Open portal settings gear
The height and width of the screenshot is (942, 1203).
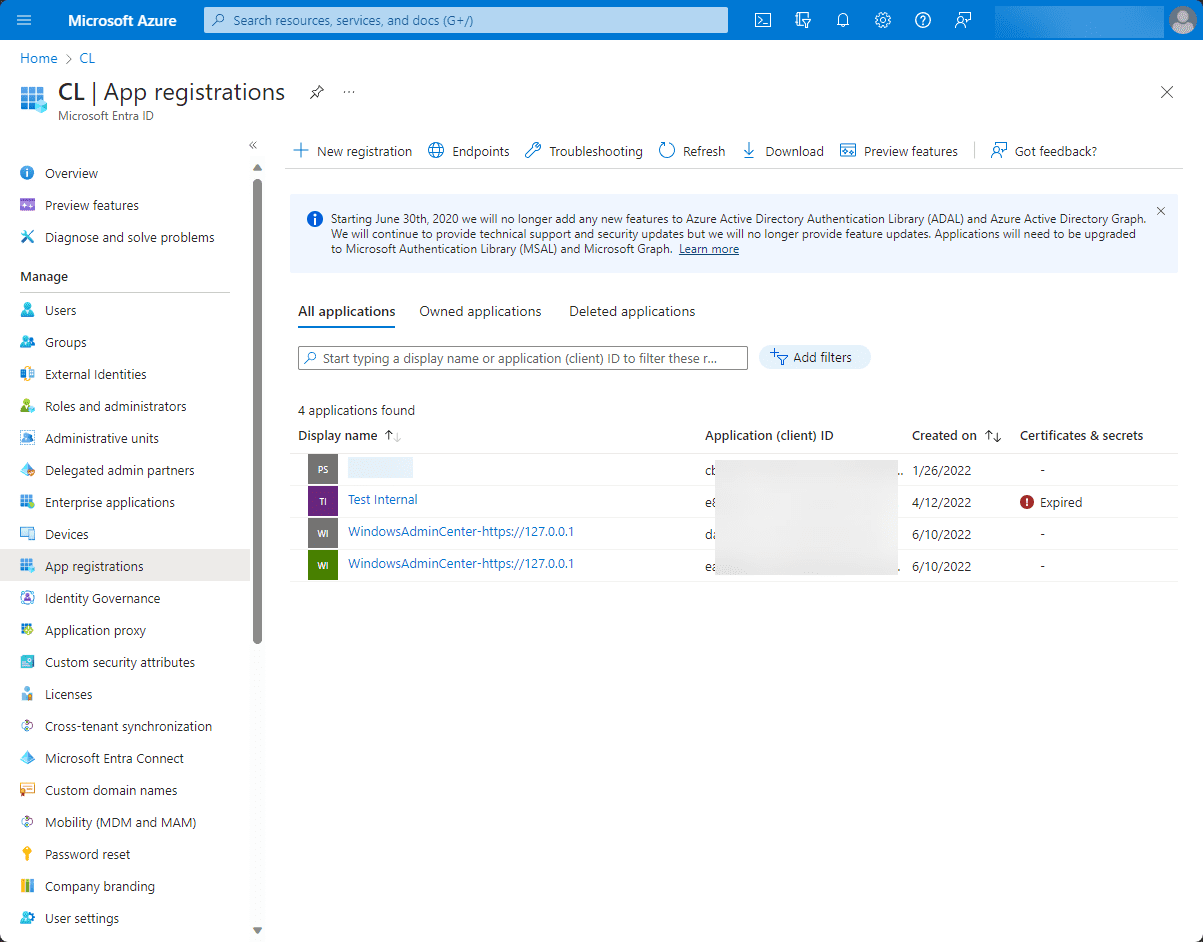pos(882,20)
